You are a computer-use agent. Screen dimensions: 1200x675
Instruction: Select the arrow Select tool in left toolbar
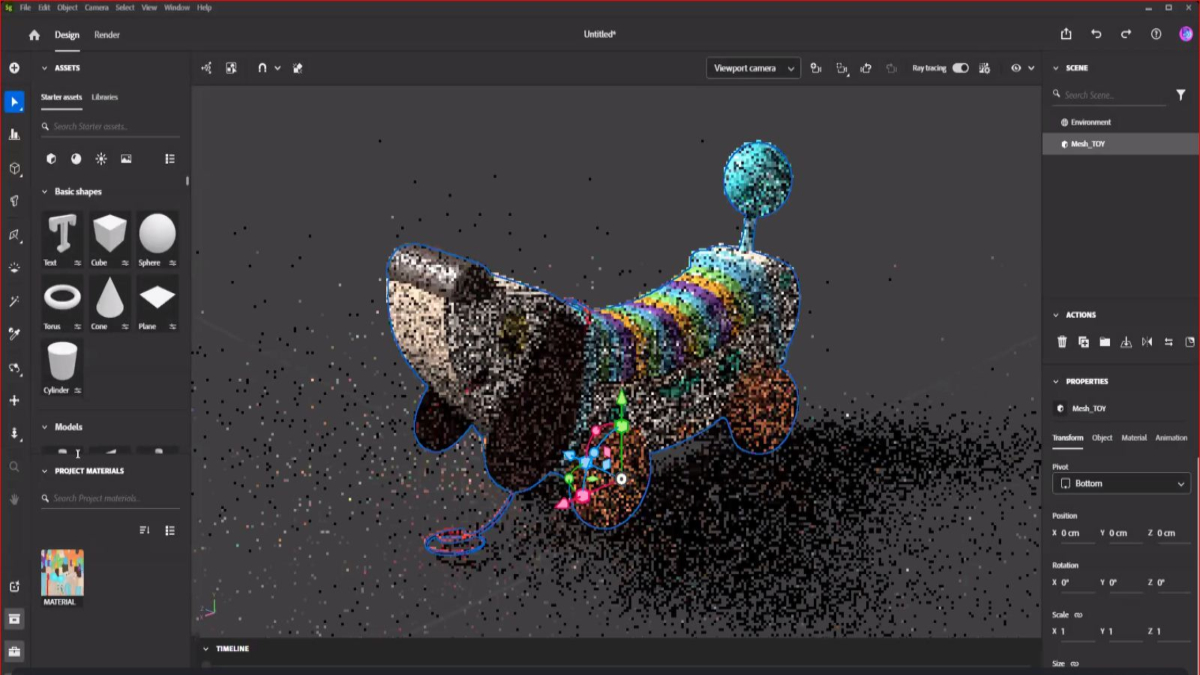click(14, 102)
